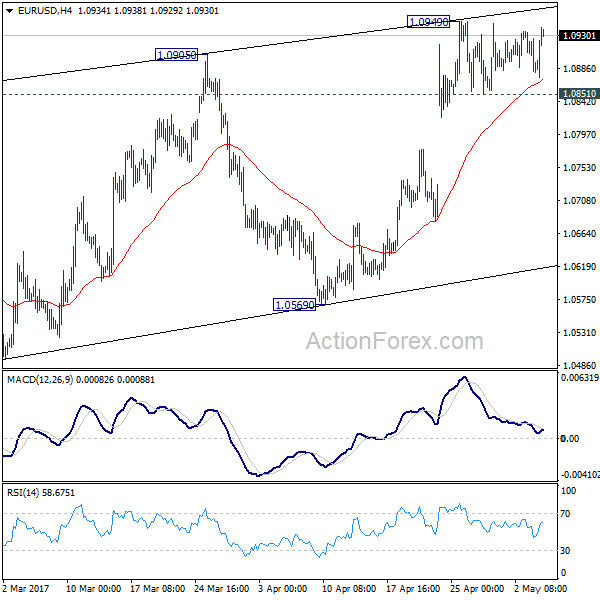Click the 1.07530 price axis value
The image size is (600, 600).
point(579,167)
